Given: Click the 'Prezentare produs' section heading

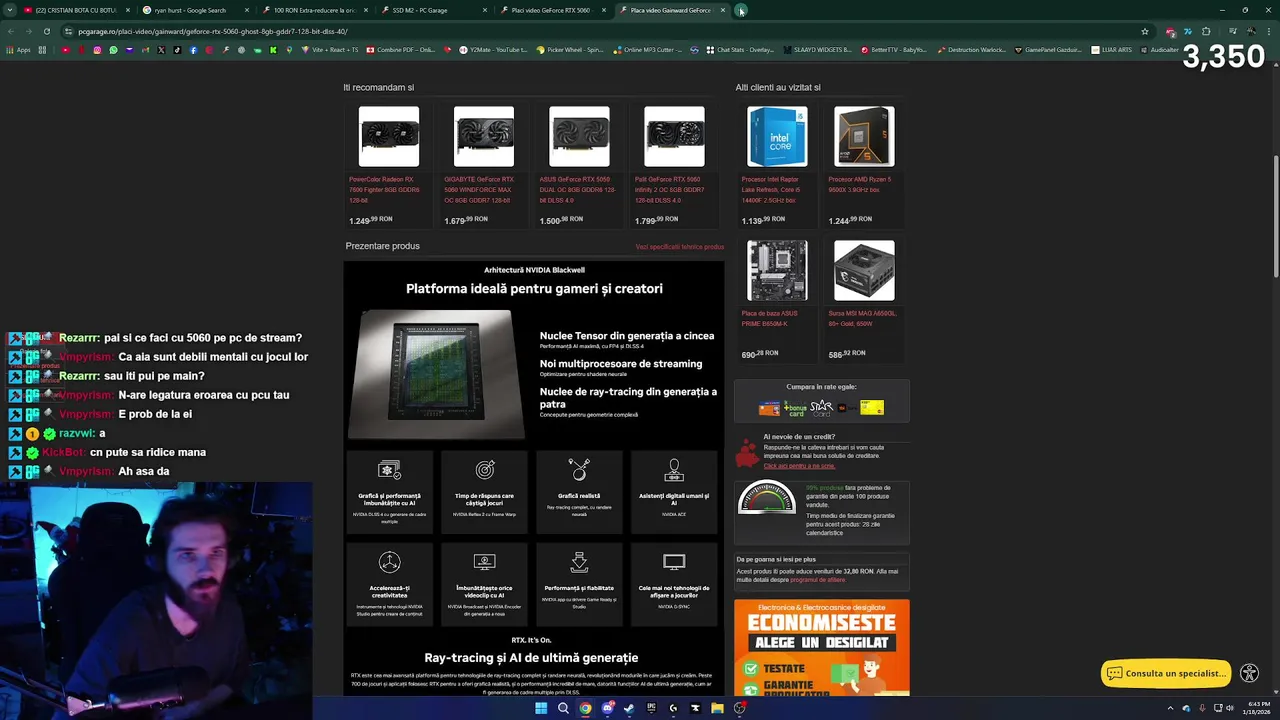Looking at the screenshot, I should pos(383,246).
